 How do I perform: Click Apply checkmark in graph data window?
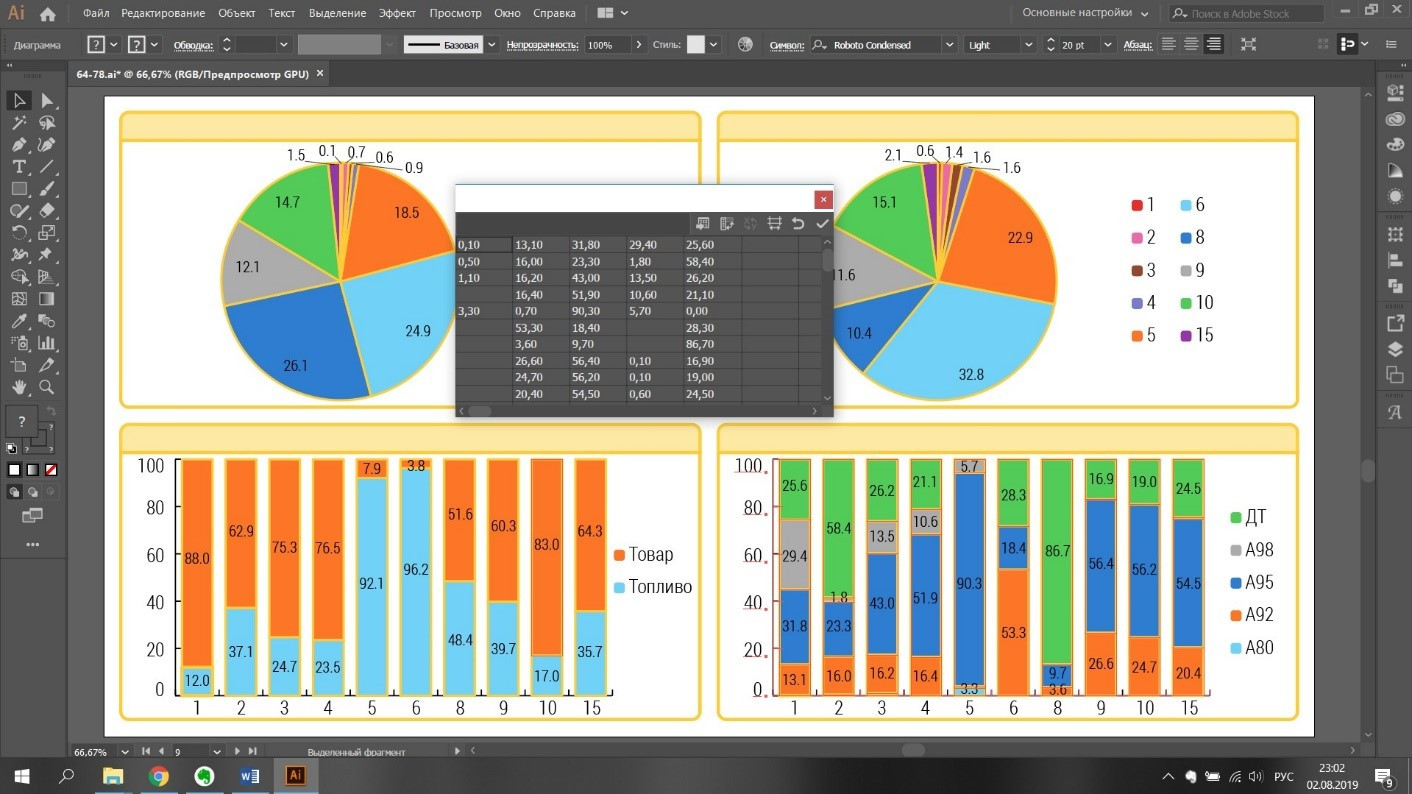(x=822, y=223)
